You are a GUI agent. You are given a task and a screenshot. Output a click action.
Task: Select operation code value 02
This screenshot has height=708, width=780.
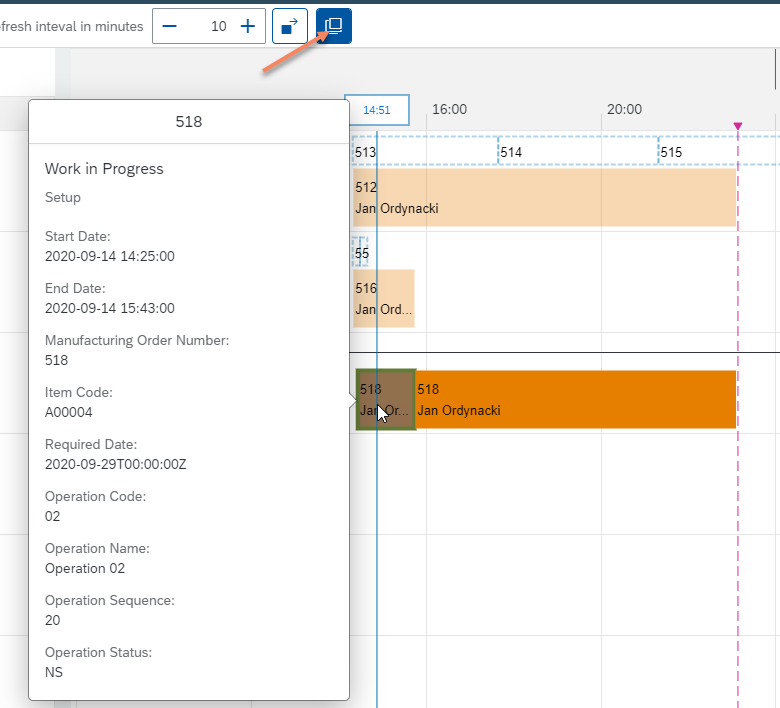(52, 516)
